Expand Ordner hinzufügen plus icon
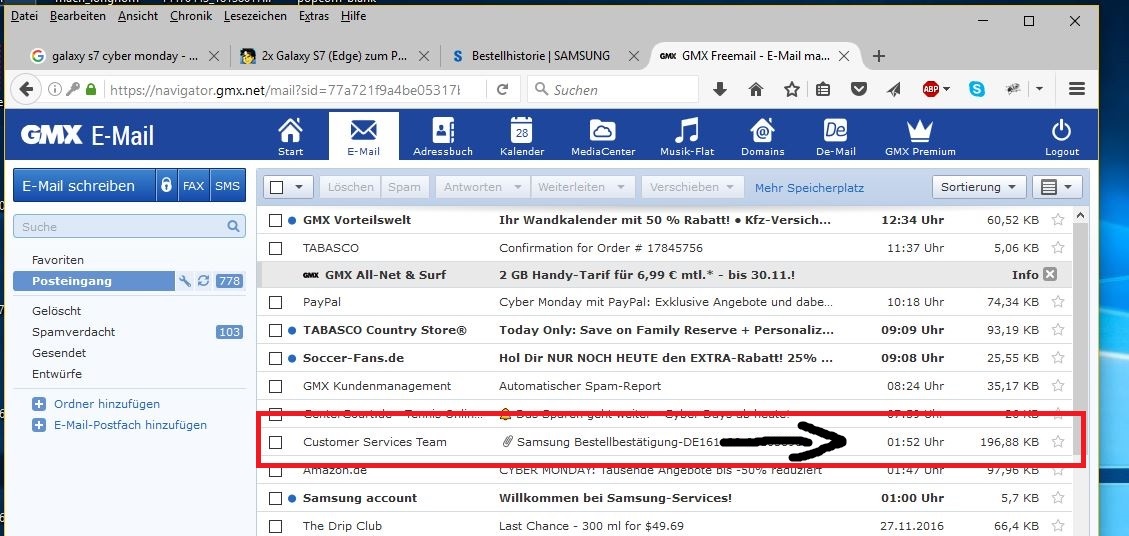Screen dimensions: 1129x536 (x=39, y=404)
